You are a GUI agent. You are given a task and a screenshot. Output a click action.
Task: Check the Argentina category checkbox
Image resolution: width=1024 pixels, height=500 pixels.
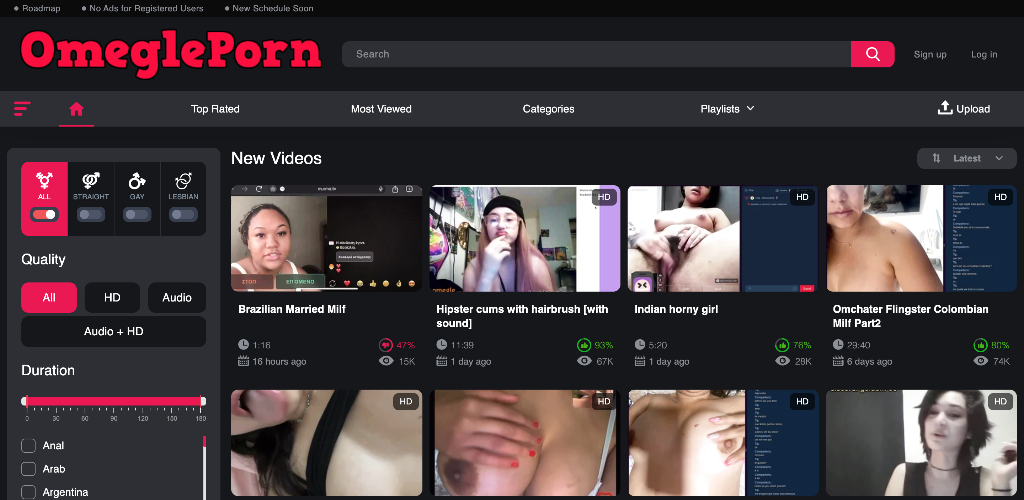28,492
